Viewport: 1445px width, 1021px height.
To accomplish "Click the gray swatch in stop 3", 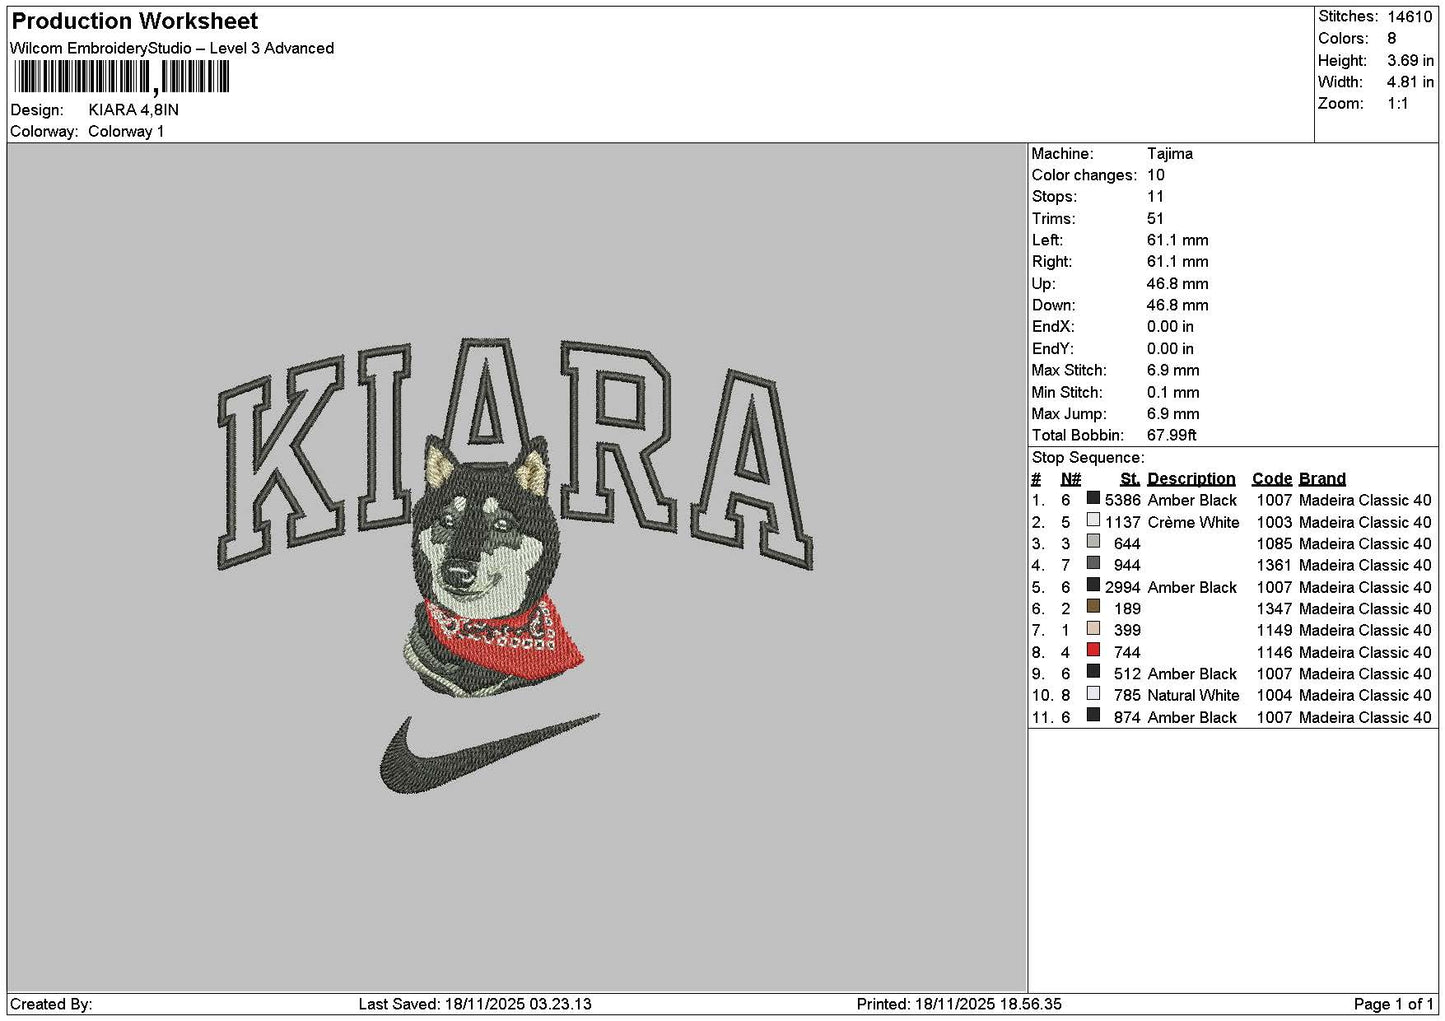I will pyautogui.click(x=1093, y=542).
